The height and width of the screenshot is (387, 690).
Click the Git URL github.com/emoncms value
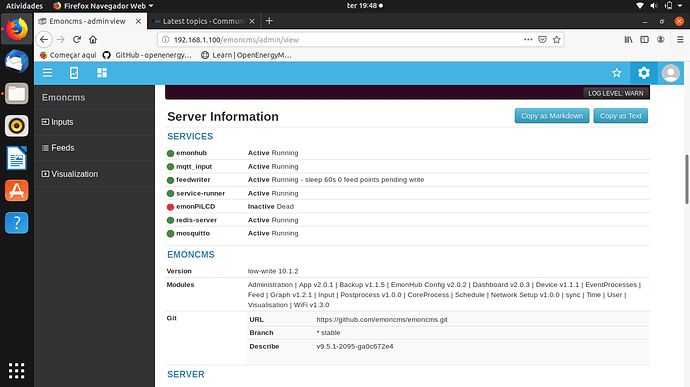pos(382,320)
